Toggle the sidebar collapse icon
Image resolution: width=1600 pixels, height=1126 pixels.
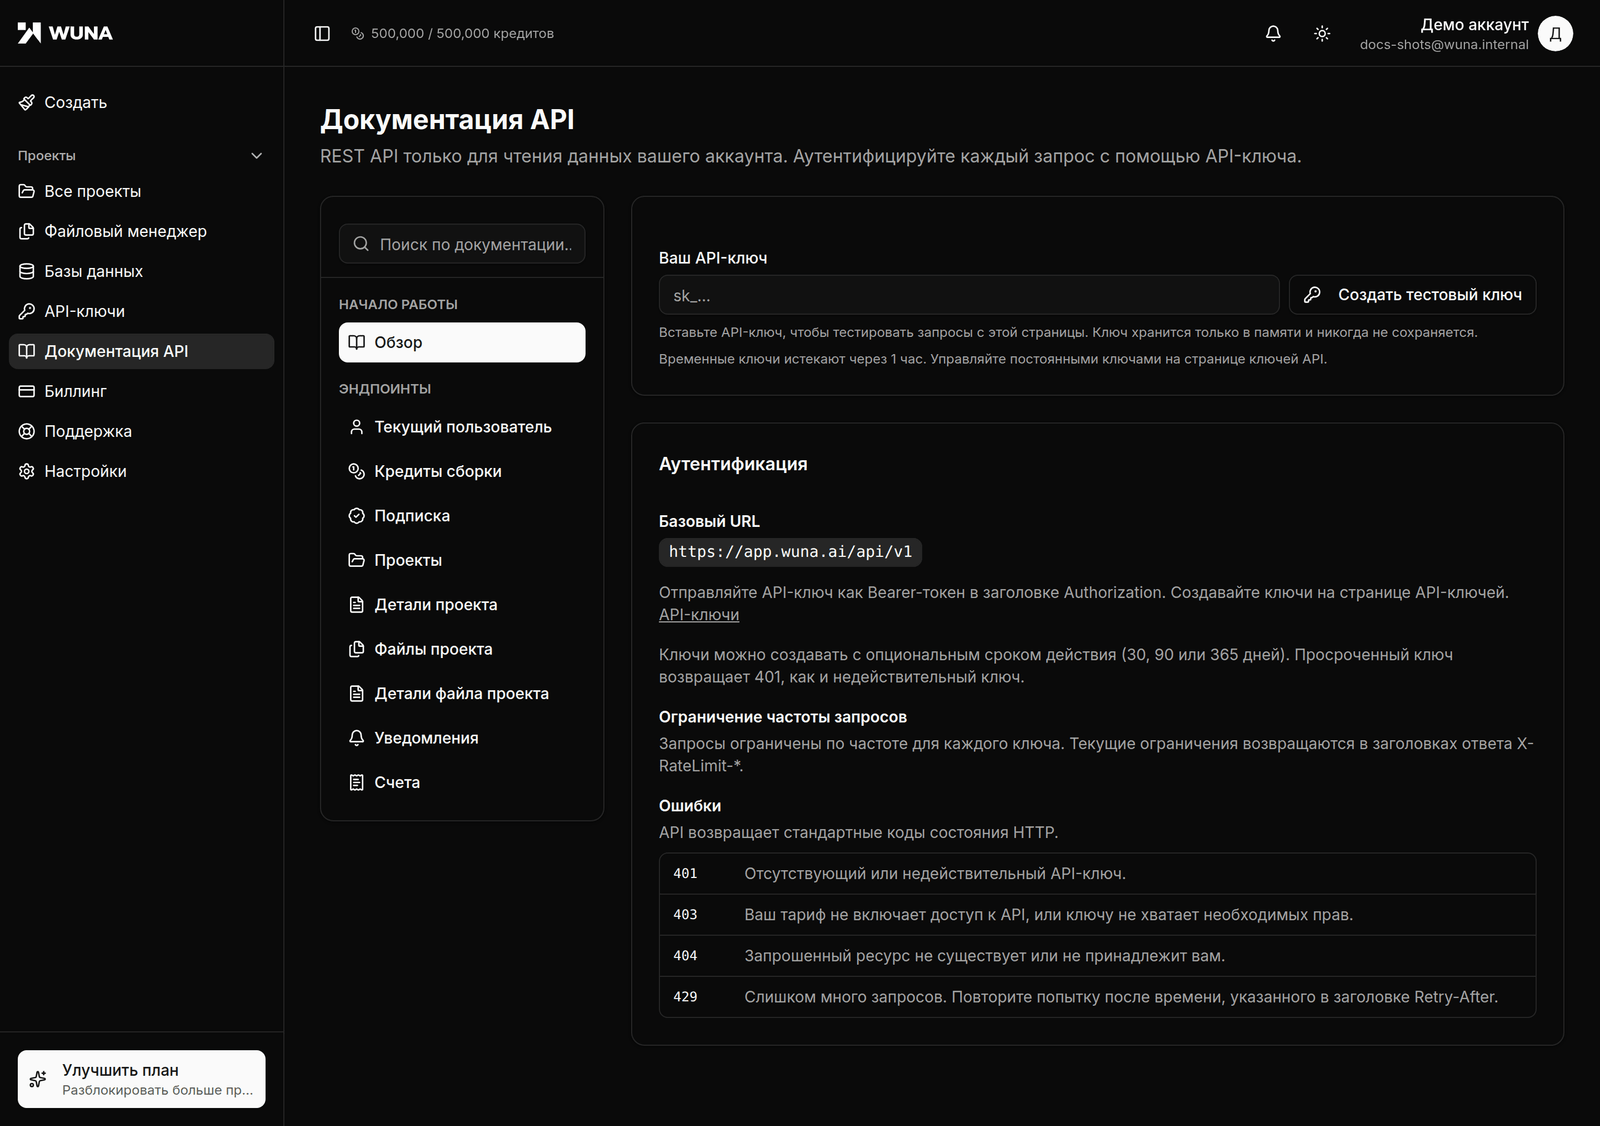[322, 33]
